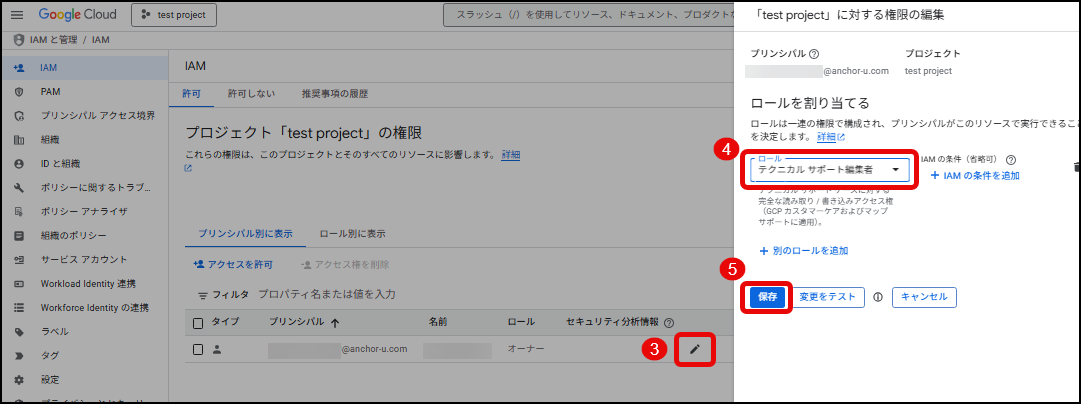Click the help icon next to IAM の条件
Screen dimensions: 1081x404
tap(1011, 159)
